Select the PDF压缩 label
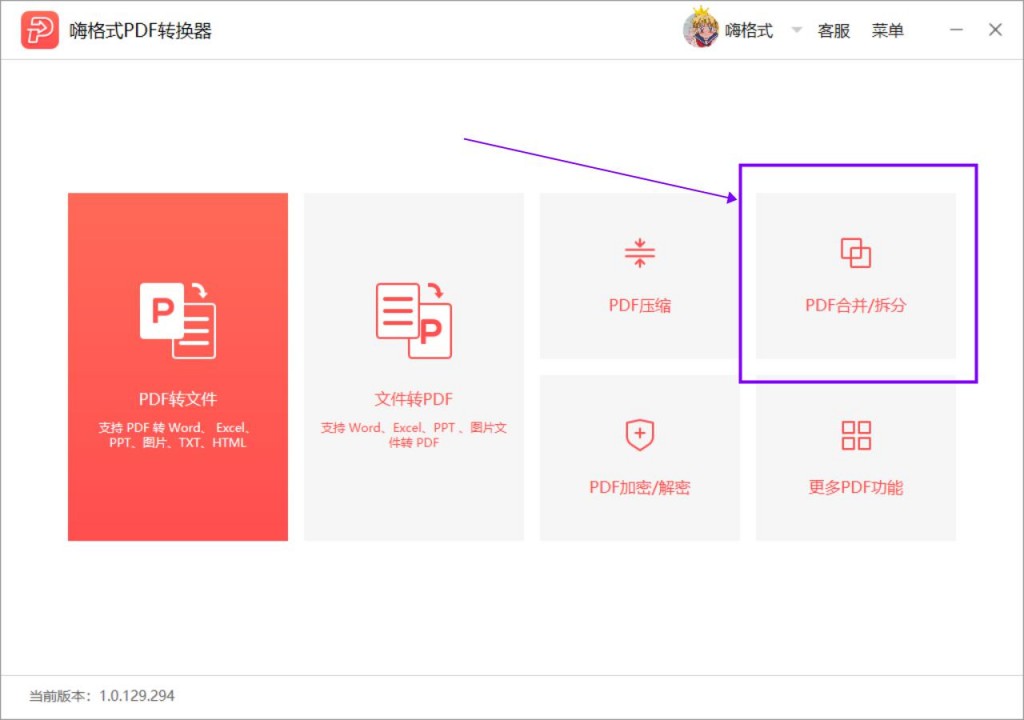 pyautogui.click(x=639, y=305)
